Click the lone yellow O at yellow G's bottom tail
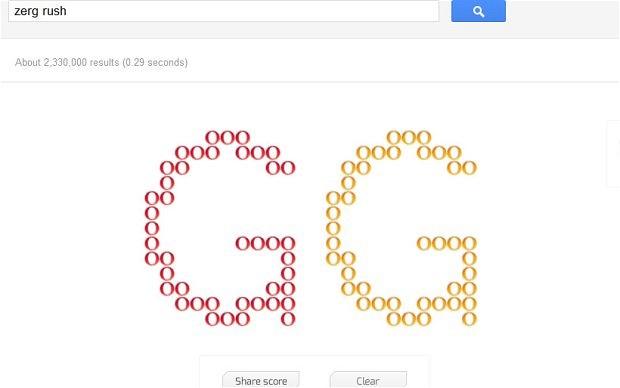 point(469,319)
